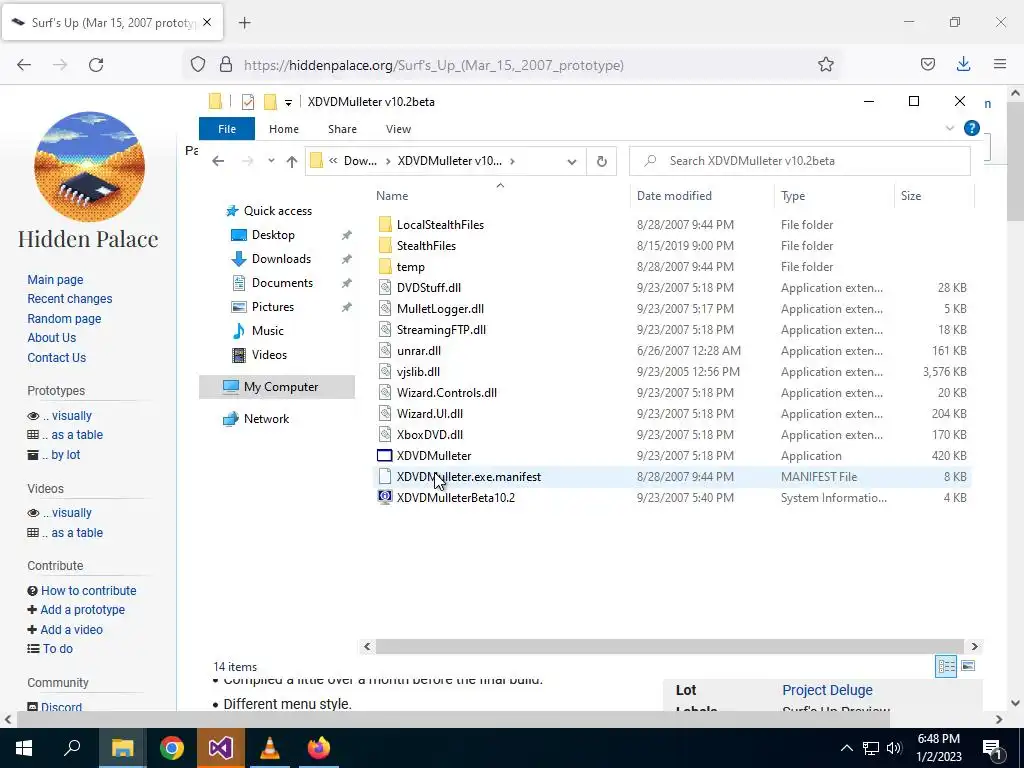Open Visual Studio from the taskbar
1024x768 pixels.
pos(221,748)
